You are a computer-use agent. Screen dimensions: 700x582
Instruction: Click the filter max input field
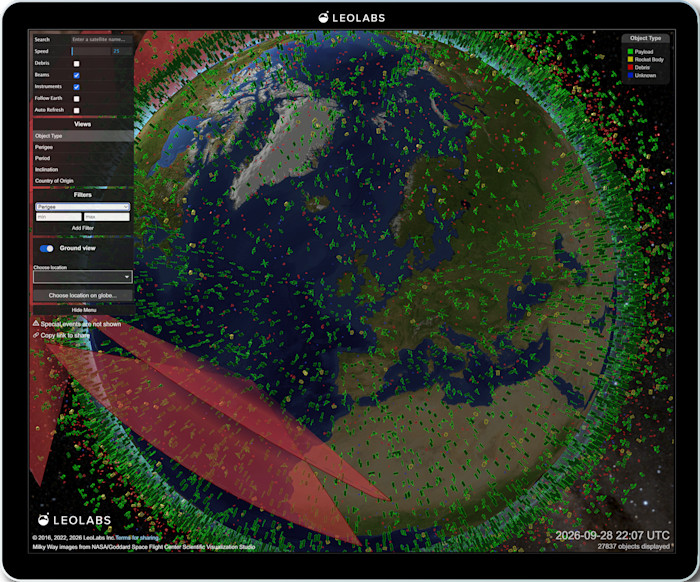(x=107, y=217)
